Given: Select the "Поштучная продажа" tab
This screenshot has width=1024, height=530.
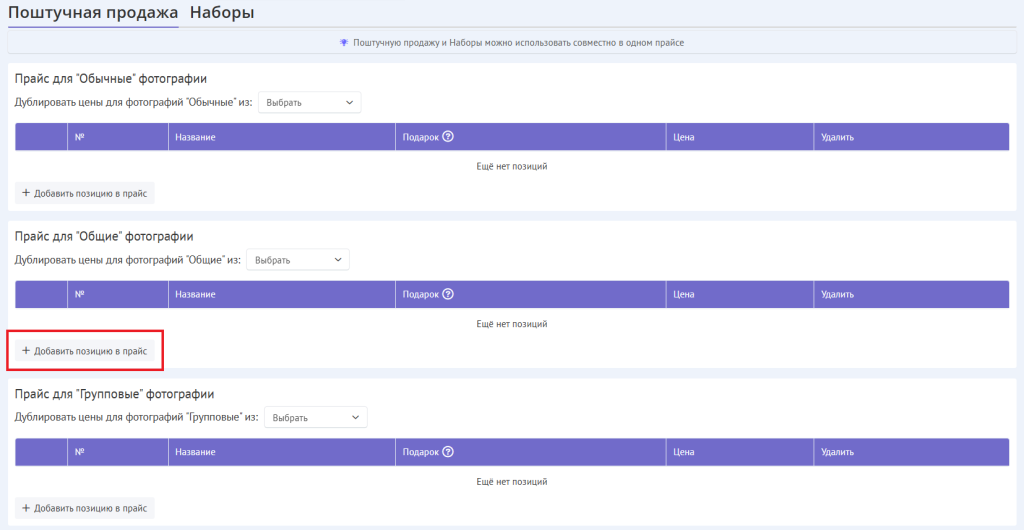Looking at the screenshot, I should [93, 13].
